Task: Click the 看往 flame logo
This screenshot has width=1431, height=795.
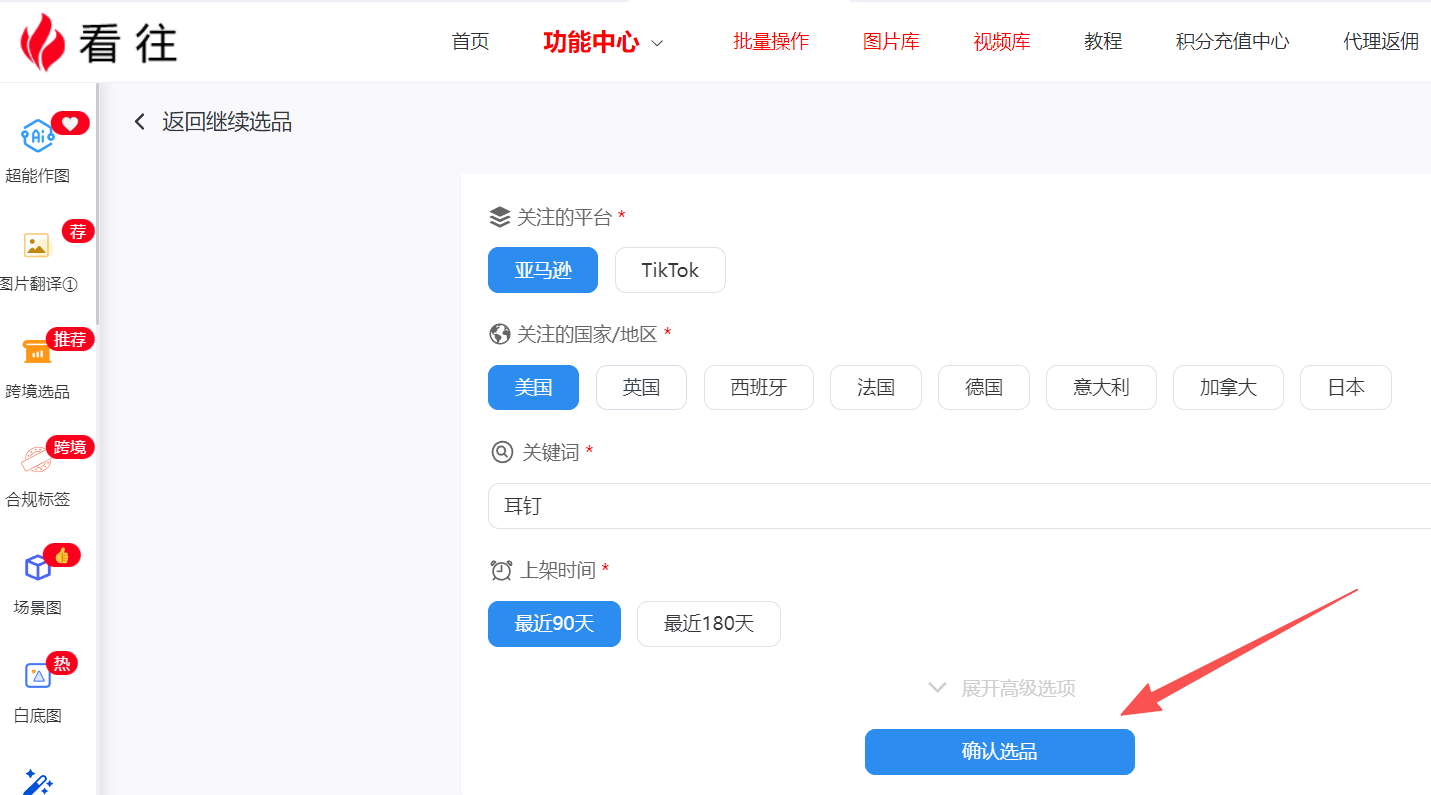Action: (42, 42)
